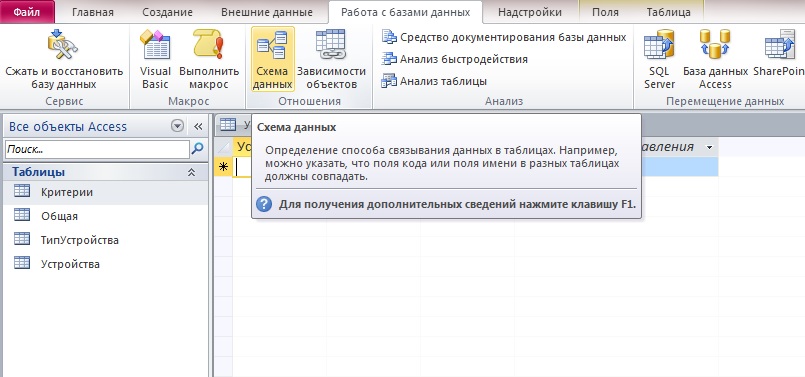Click Зависимости объектов icon

[x=331, y=60]
